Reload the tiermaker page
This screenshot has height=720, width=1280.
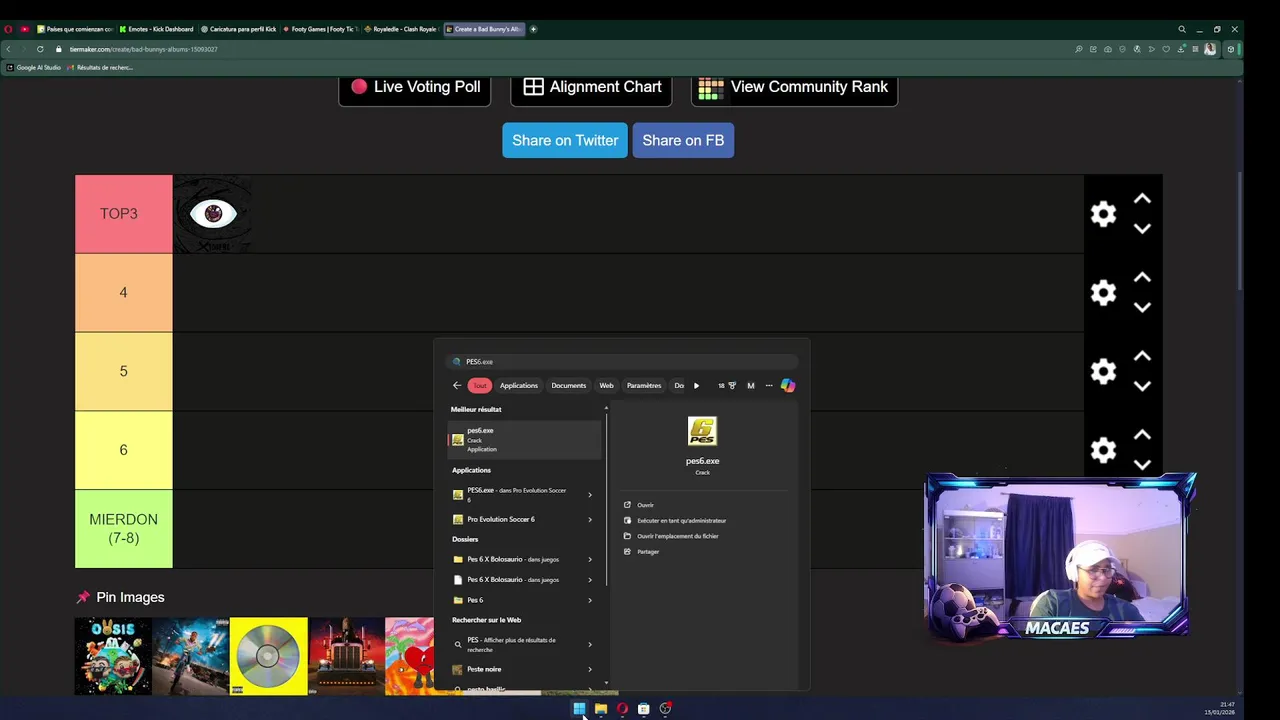(x=40, y=49)
